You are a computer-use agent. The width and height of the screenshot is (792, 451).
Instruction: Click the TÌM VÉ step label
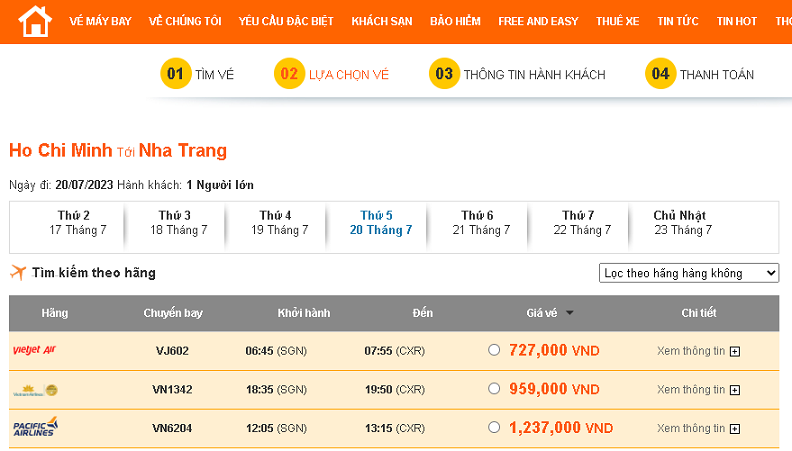pyautogui.click(x=215, y=75)
